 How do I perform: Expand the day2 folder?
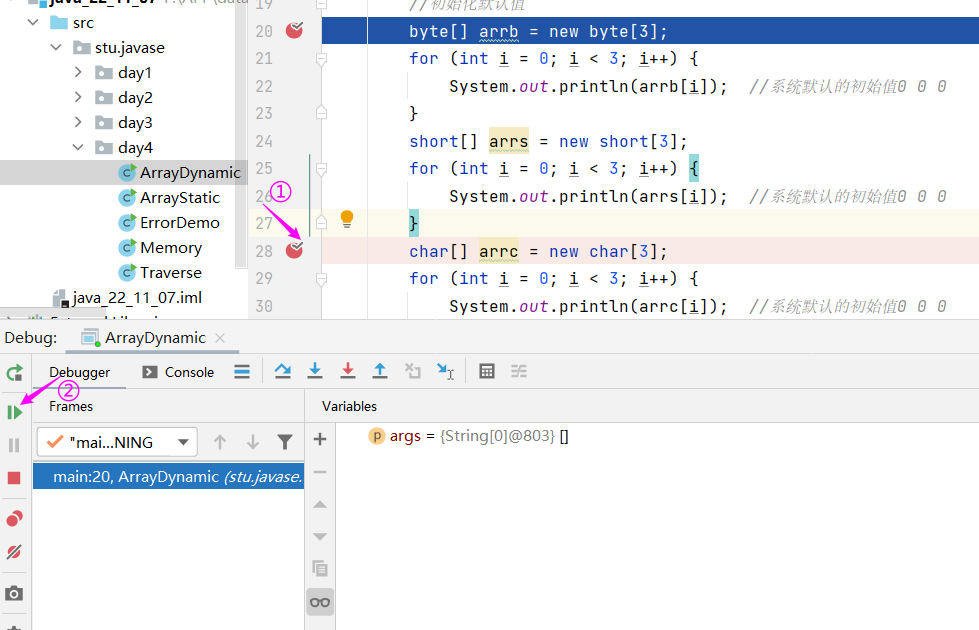click(x=78, y=97)
